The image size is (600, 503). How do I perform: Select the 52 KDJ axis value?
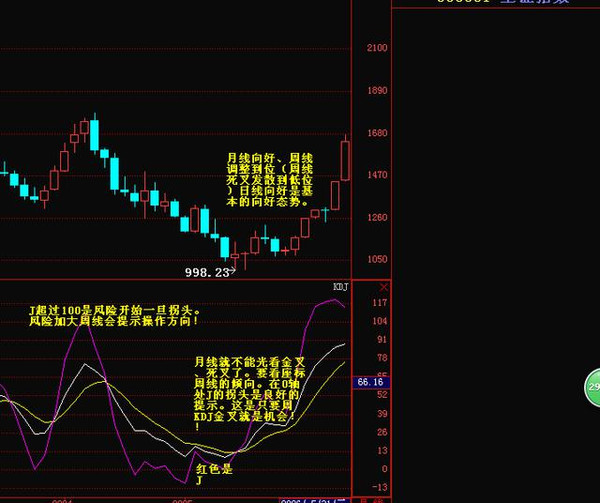[382, 395]
